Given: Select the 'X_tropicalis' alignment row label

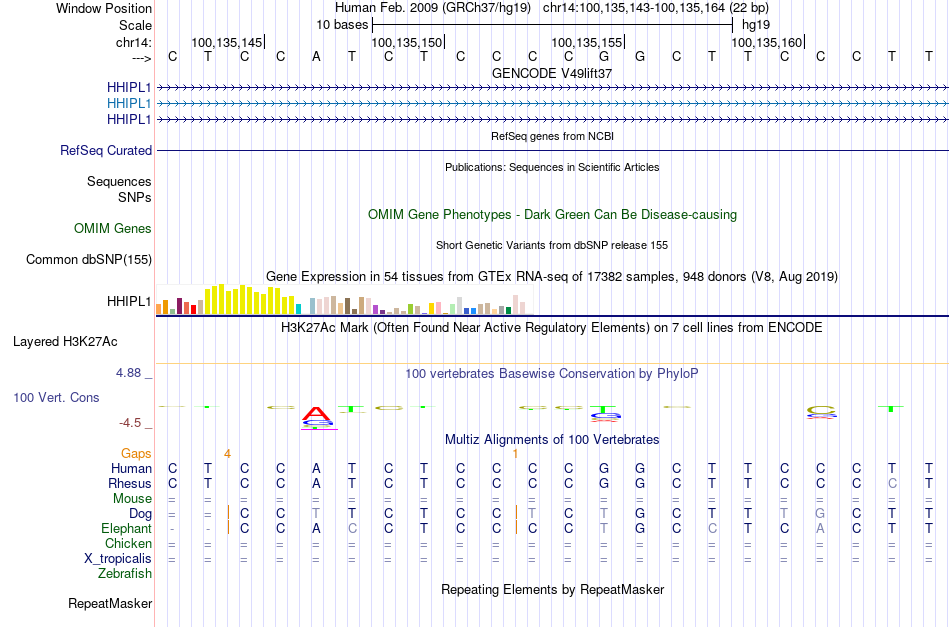Looking at the screenshot, I should click(x=118, y=559).
